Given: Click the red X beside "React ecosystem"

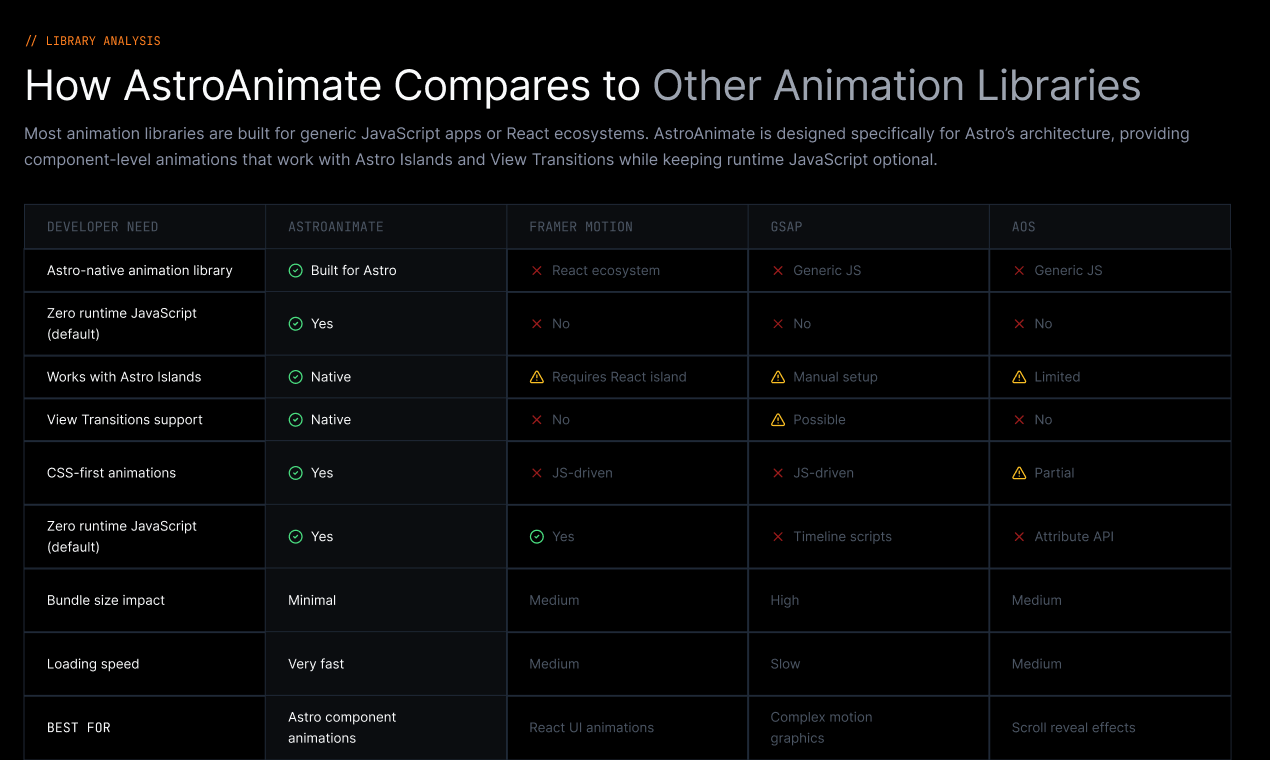Looking at the screenshot, I should coord(537,270).
